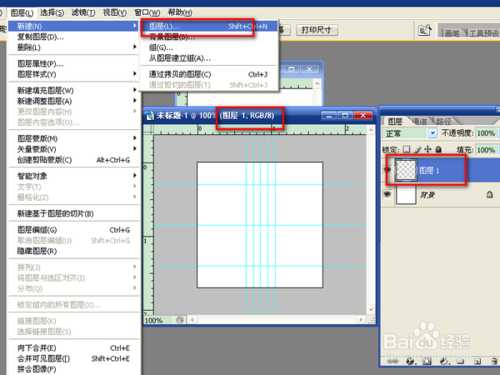Click the layer style fx icon in Layers panel
This screenshot has height=375, width=500.
pos(411,361)
